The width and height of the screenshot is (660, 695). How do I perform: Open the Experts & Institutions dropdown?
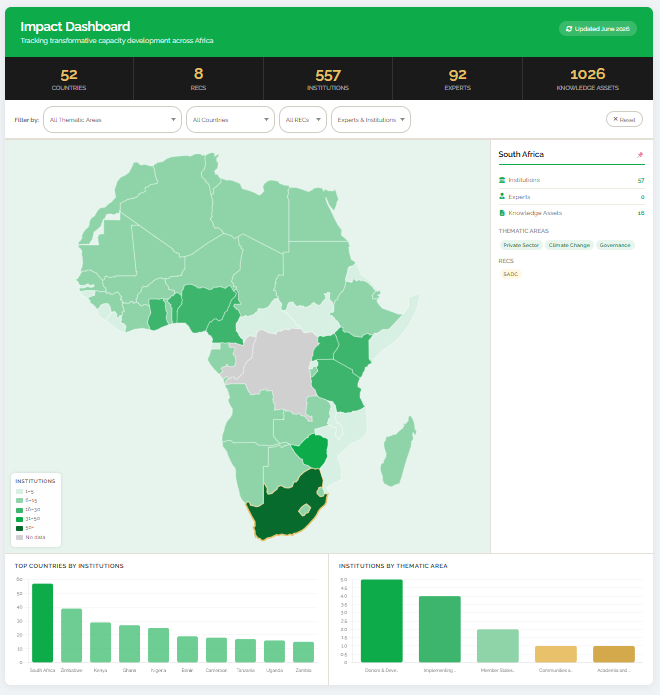point(371,119)
